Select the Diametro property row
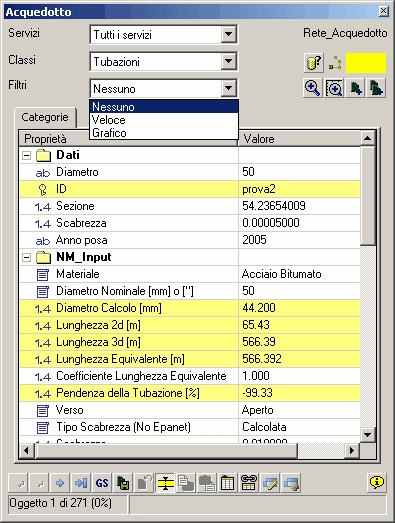Image resolution: width=395 pixels, height=523 pixels. tap(189, 172)
